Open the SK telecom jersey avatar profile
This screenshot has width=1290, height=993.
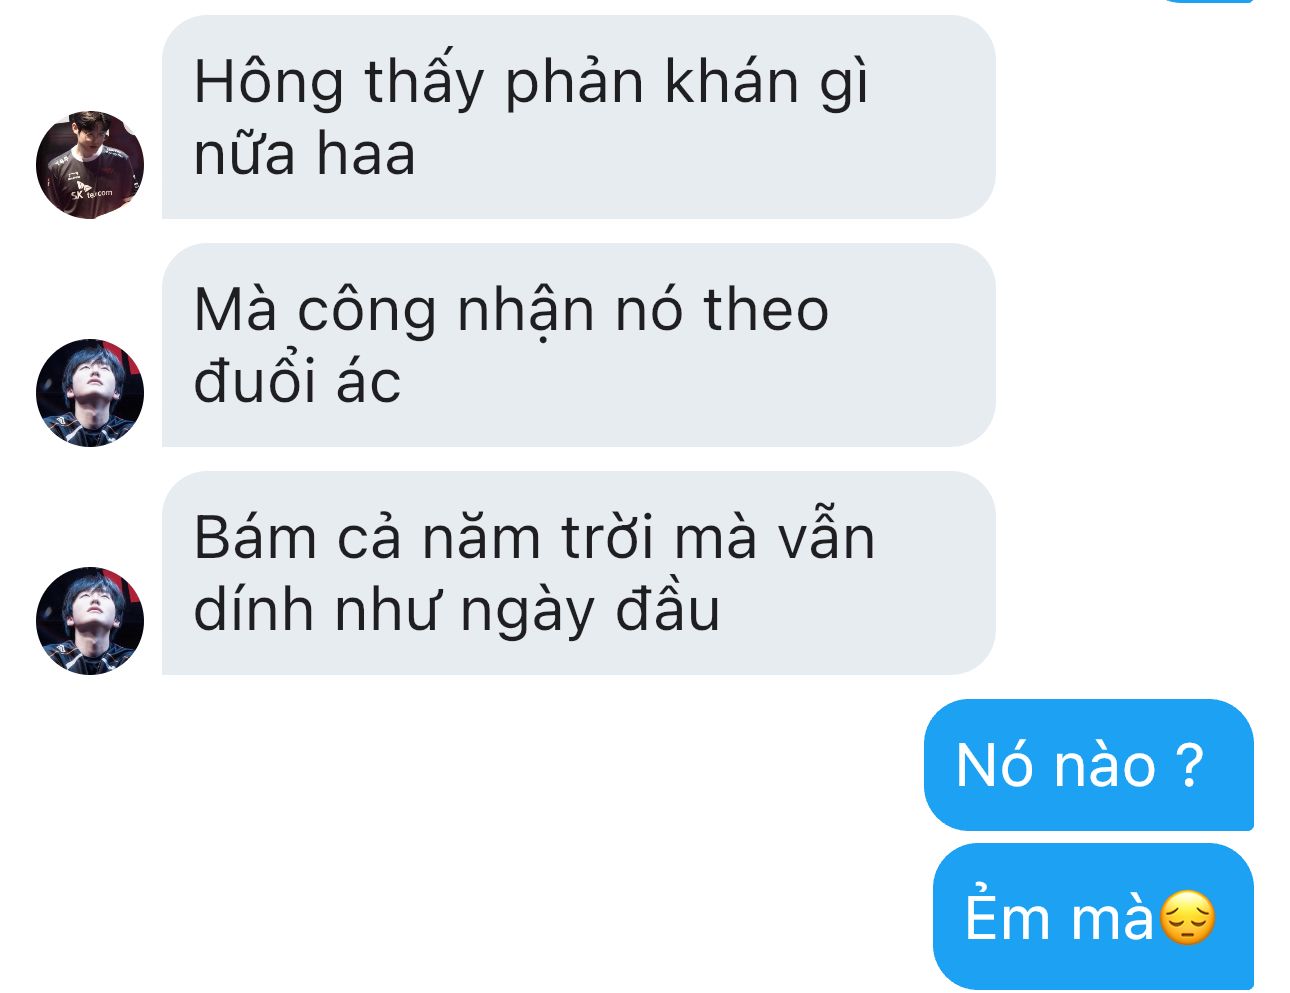click(90, 165)
